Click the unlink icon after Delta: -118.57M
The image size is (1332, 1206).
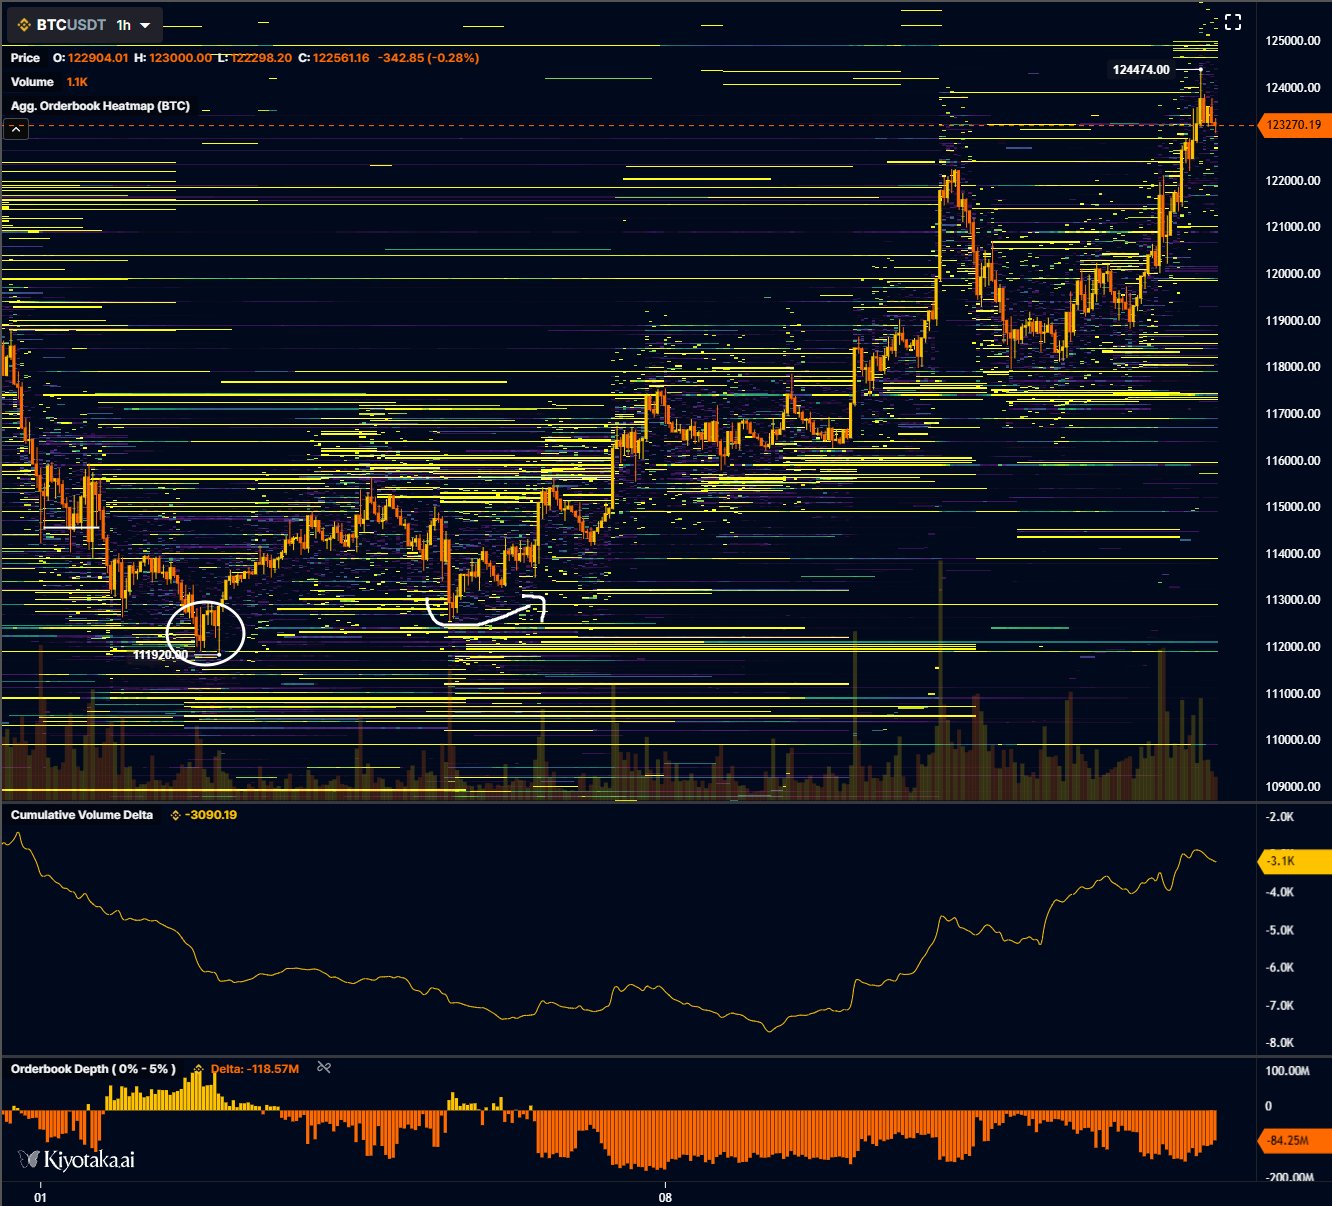(x=324, y=1068)
